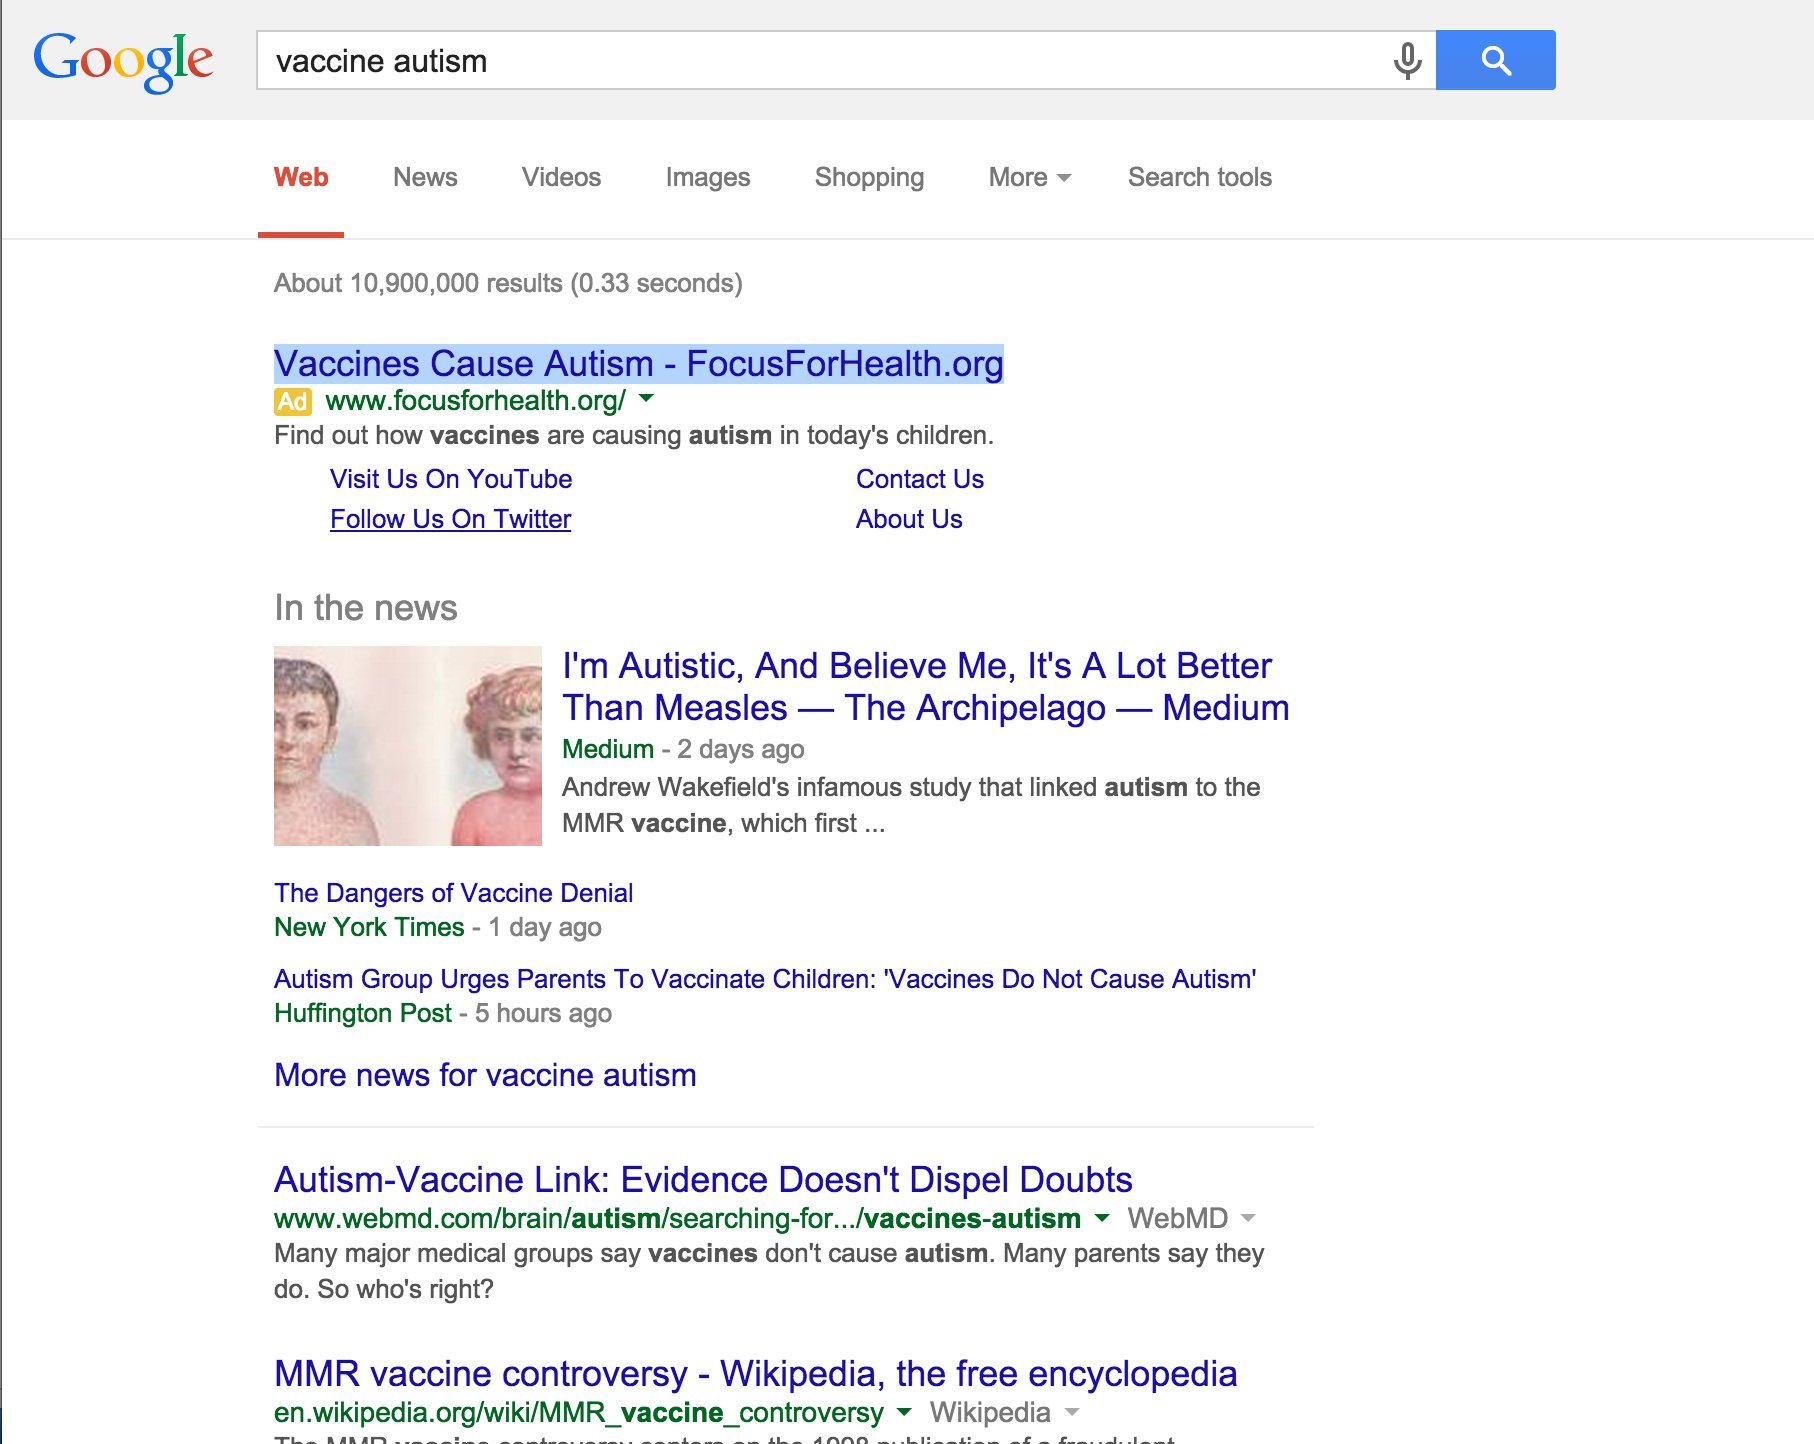Image resolution: width=1814 pixels, height=1444 pixels.
Task: Switch to the Videos tab
Action: 561,177
